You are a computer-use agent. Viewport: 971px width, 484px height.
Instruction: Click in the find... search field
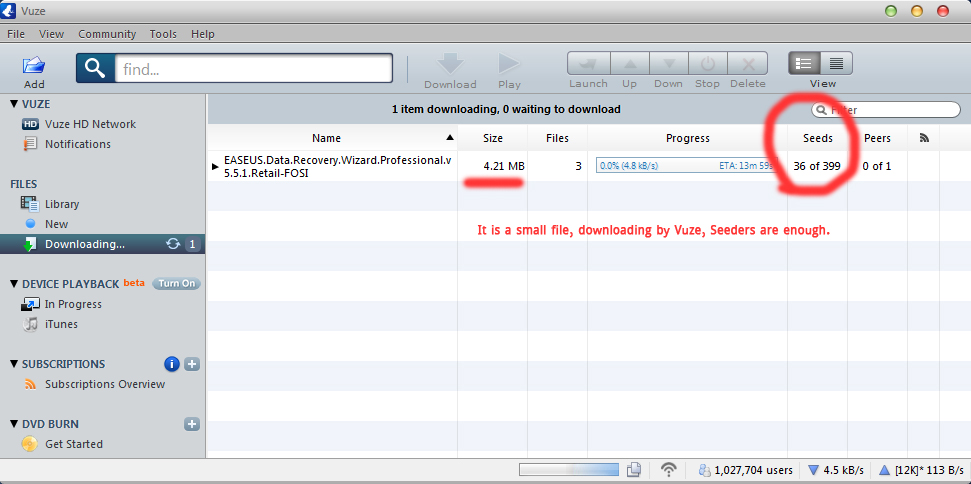(253, 68)
